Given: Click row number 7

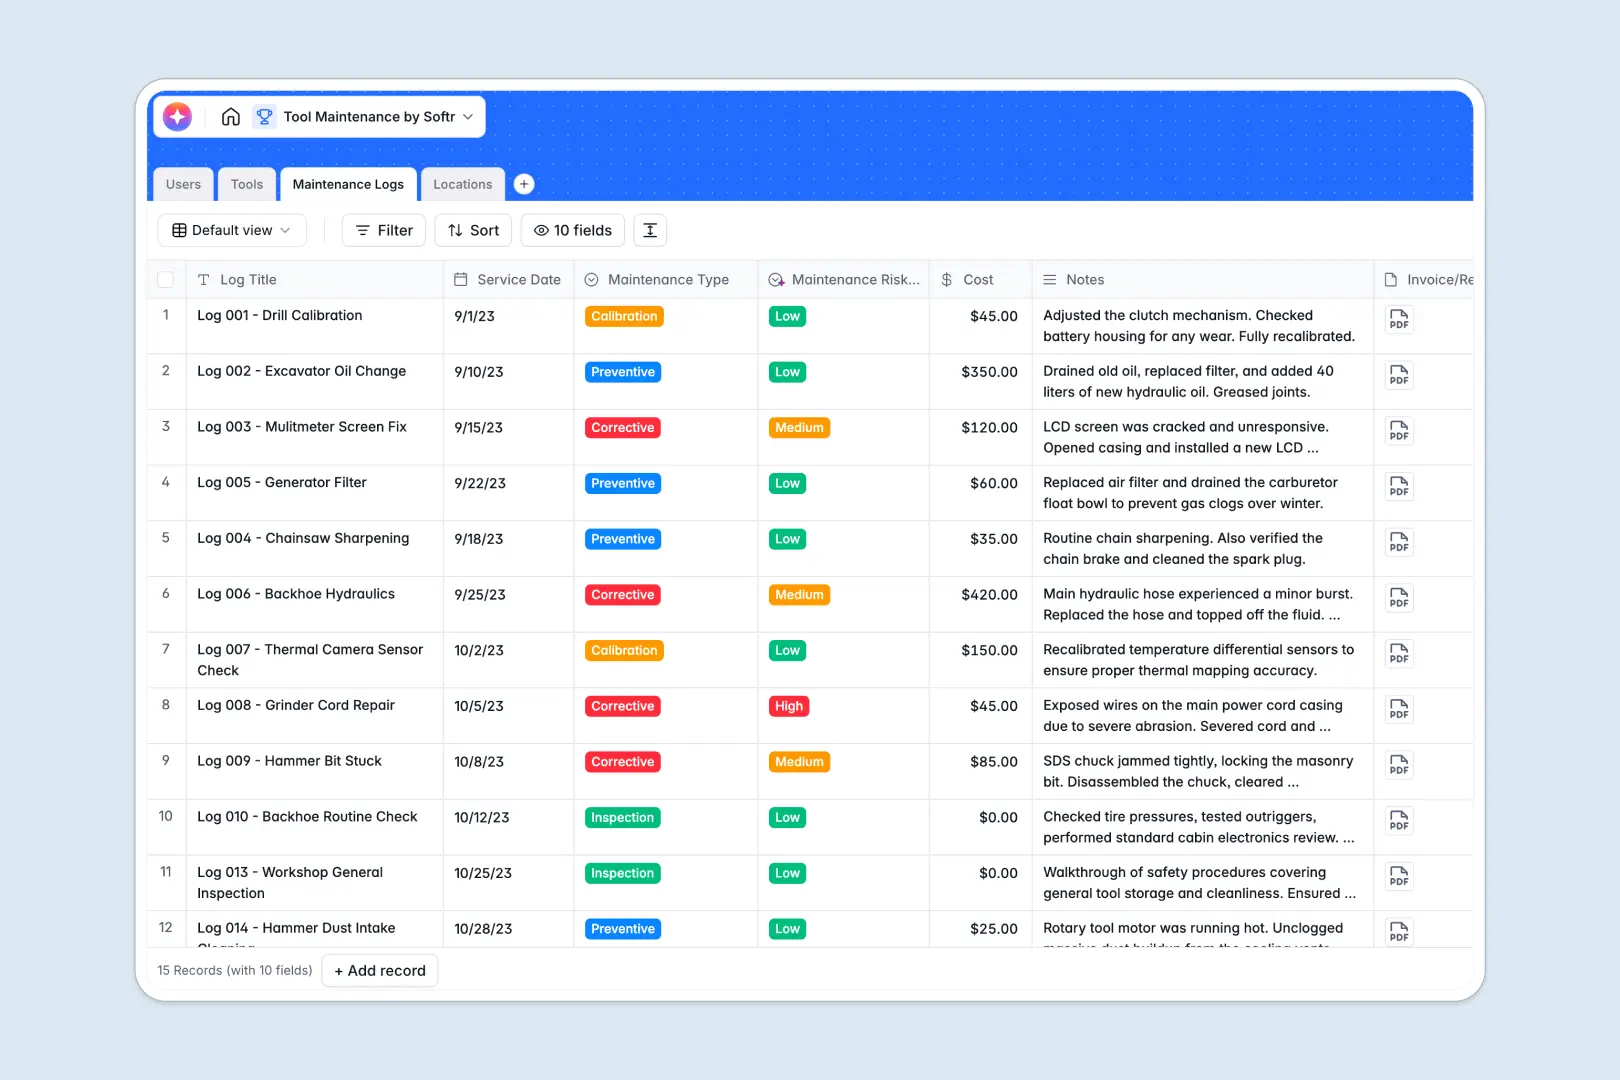Looking at the screenshot, I should pyautogui.click(x=166, y=649).
